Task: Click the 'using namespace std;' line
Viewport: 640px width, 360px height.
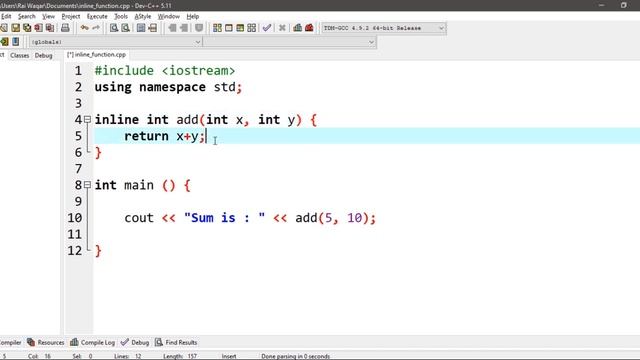Action: (x=168, y=87)
